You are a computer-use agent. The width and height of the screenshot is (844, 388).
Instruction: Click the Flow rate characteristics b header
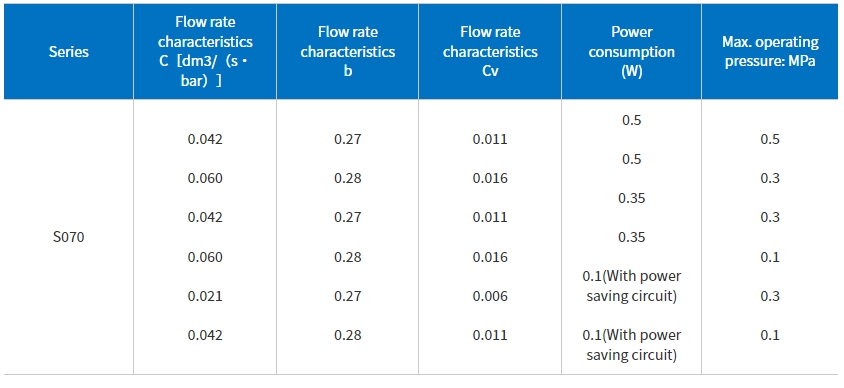pyautogui.click(x=348, y=52)
